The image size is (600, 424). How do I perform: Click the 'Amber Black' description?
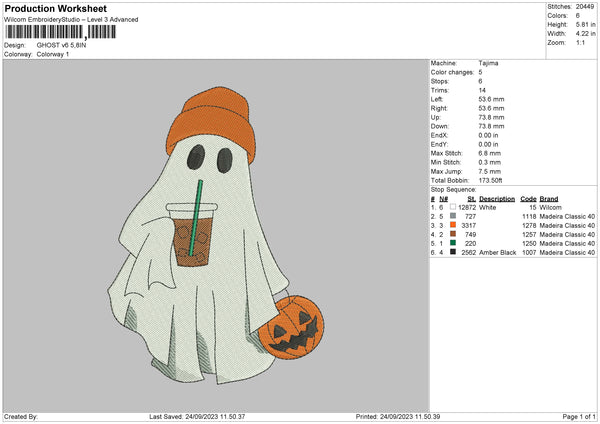497,253
